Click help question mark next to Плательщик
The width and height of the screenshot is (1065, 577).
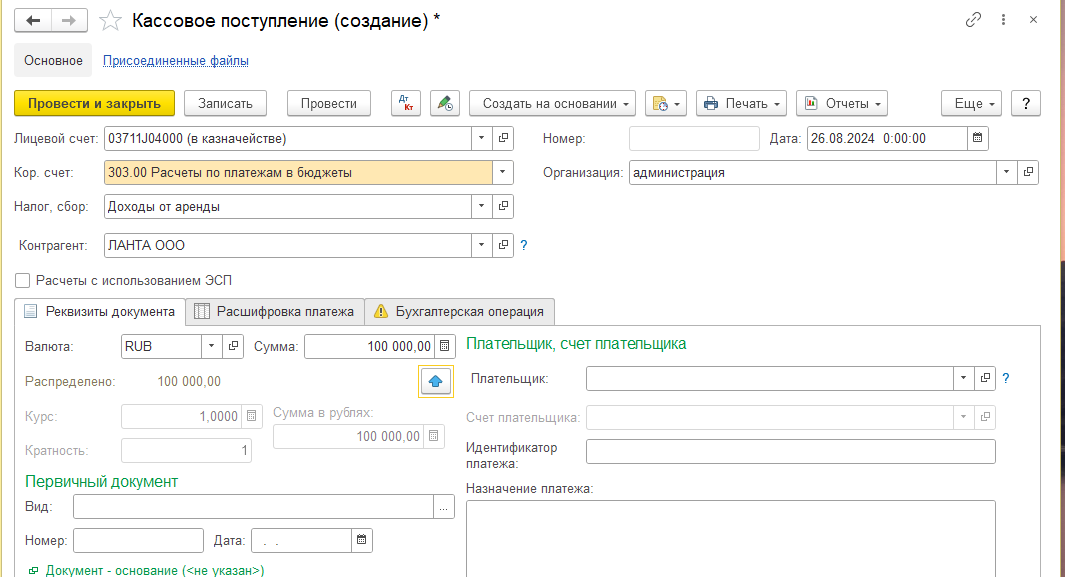(x=1006, y=379)
